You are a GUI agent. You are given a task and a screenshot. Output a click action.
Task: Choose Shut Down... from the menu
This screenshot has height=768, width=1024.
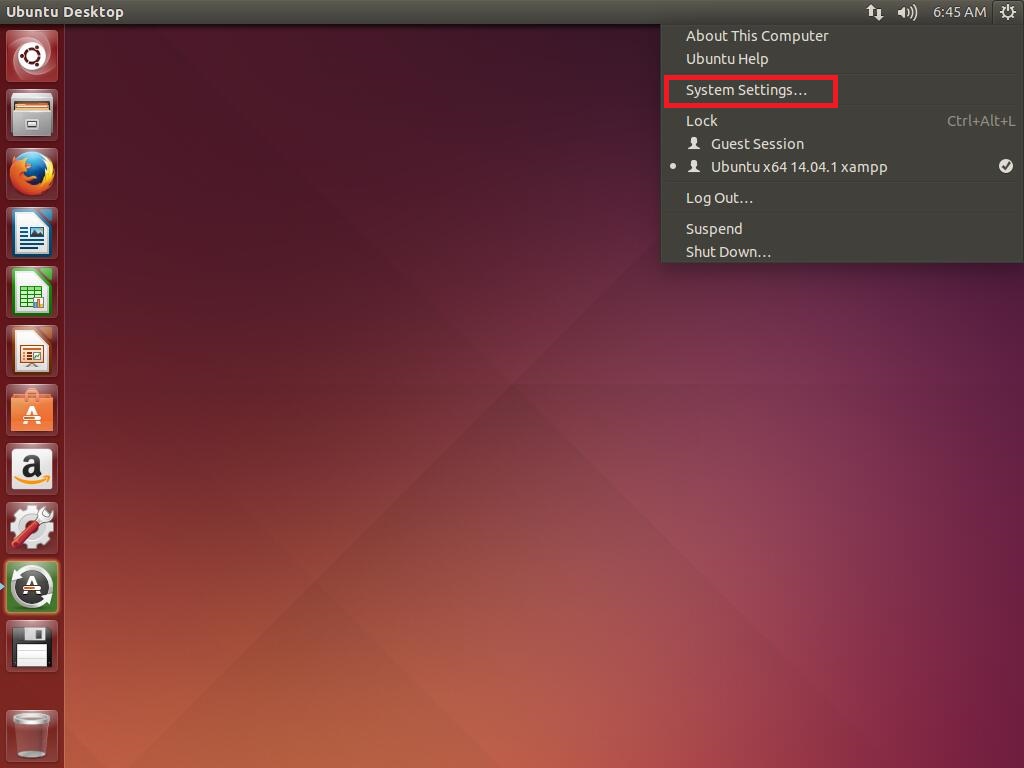pos(842,251)
